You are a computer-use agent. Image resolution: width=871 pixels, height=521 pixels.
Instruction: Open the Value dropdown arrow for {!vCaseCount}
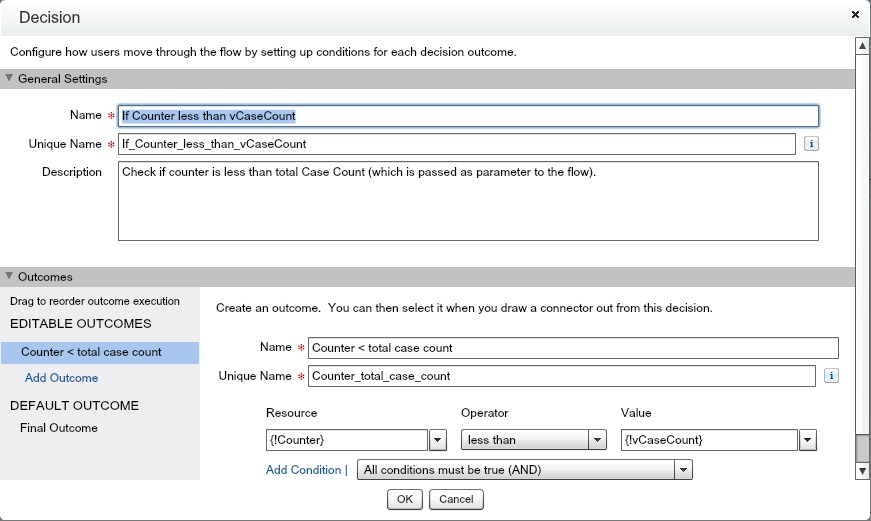(x=808, y=440)
